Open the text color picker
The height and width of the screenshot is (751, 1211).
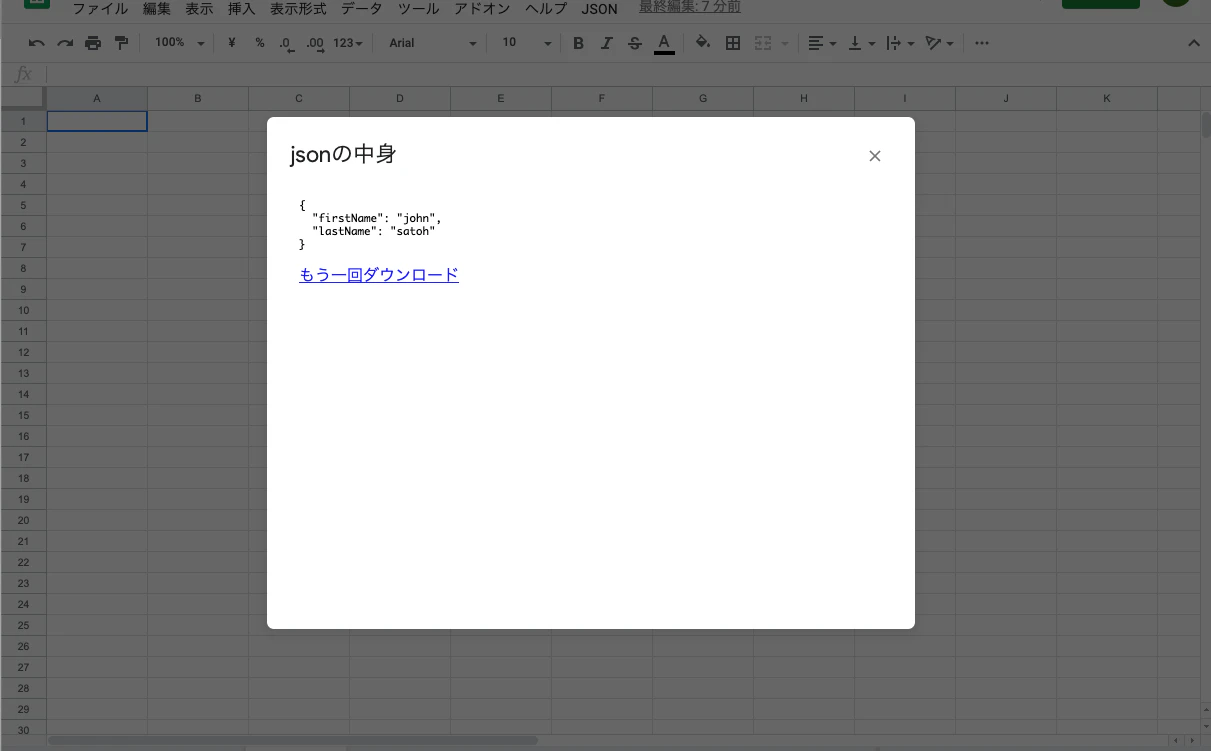point(664,43)
